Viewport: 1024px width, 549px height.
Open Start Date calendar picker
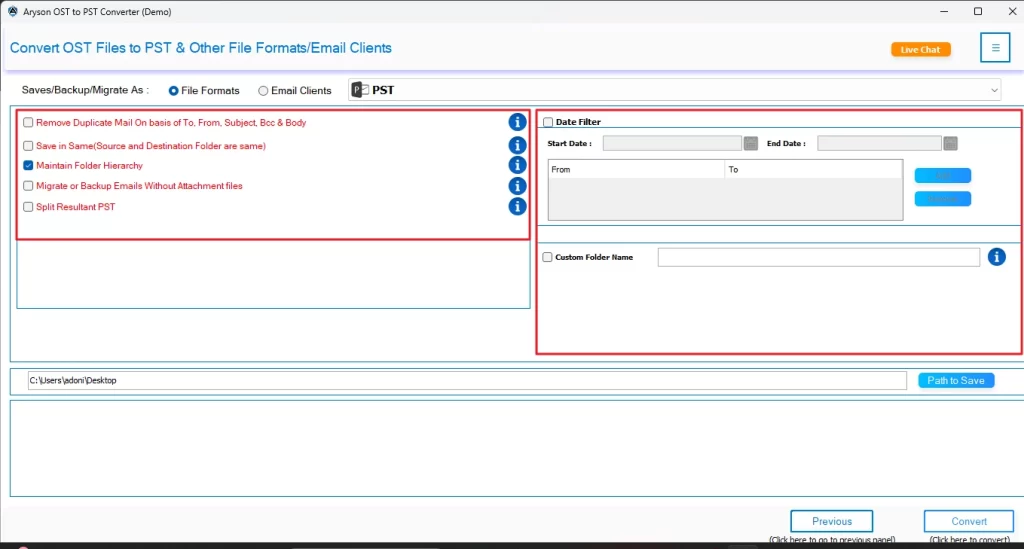point(750,144)
